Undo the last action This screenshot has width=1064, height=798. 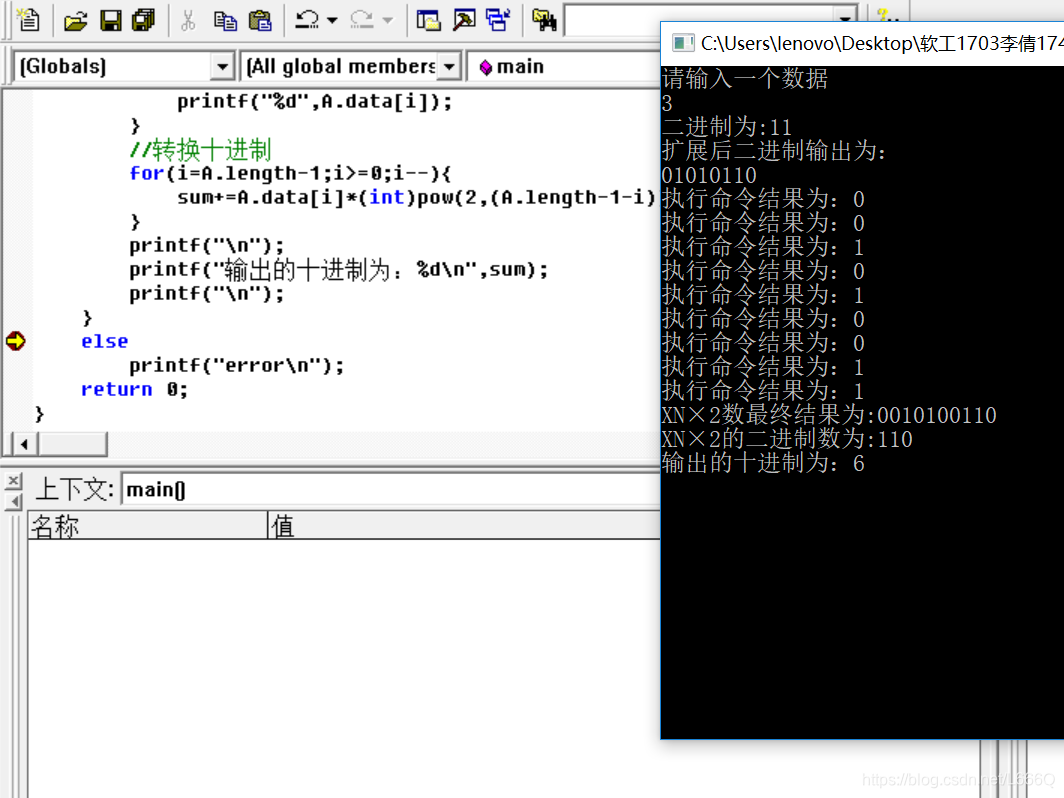click(x=307, y=20)
